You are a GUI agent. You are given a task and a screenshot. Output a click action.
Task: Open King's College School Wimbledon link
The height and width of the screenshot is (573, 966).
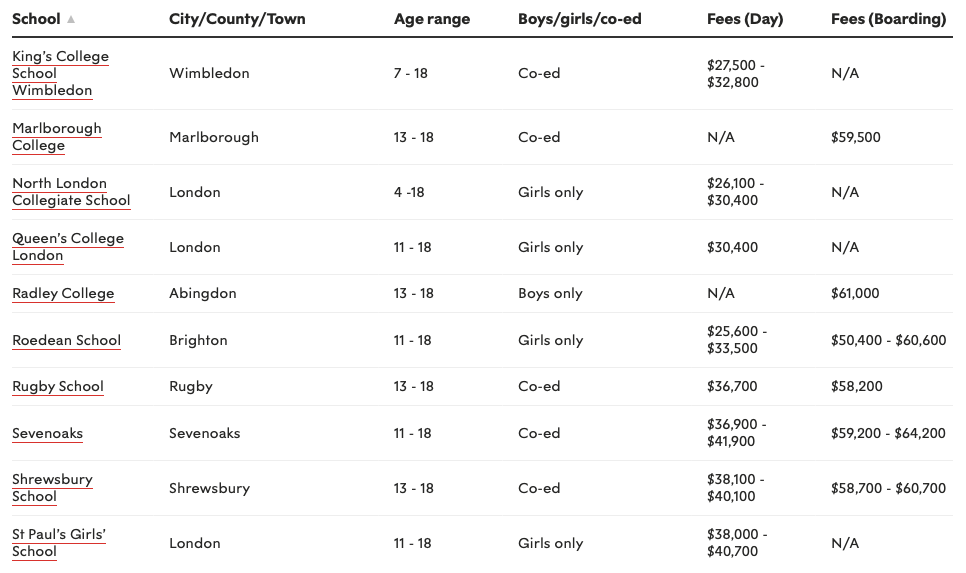(x=60, y=73)
